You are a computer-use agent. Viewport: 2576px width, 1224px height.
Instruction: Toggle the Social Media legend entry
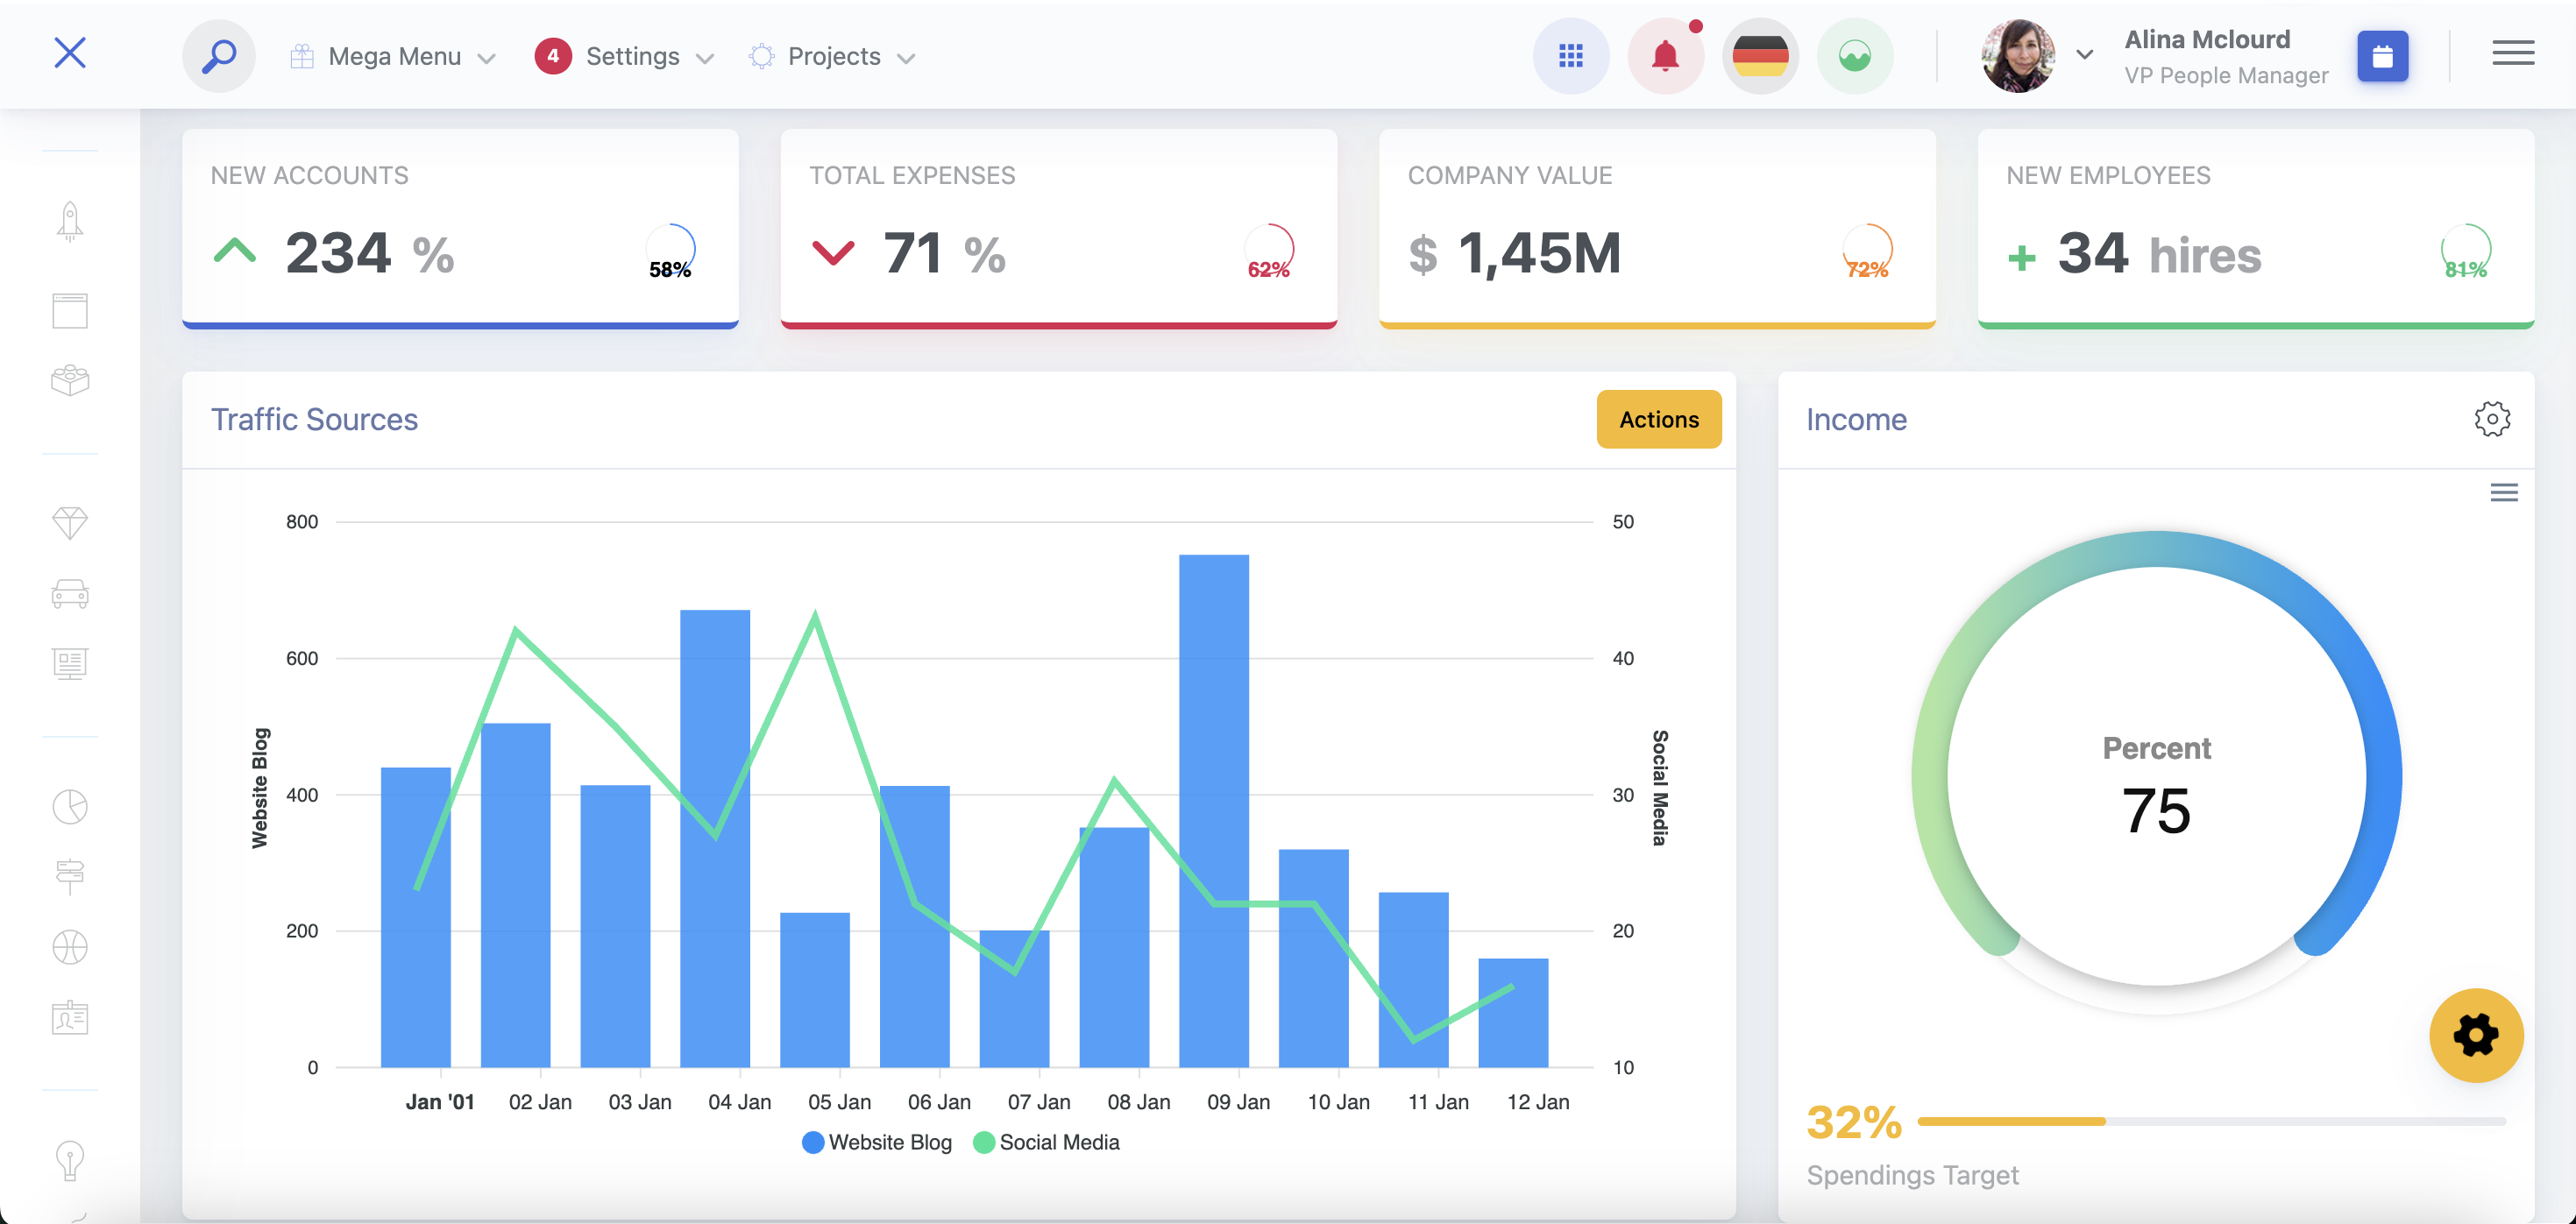[1046, 1142]
